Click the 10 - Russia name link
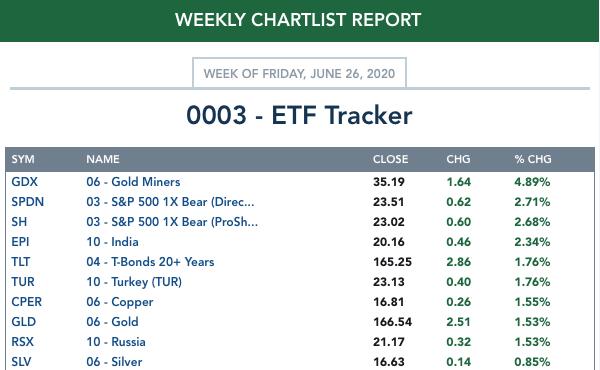The height and width of the screenshot is (370, 600). (x=116, y=342)
